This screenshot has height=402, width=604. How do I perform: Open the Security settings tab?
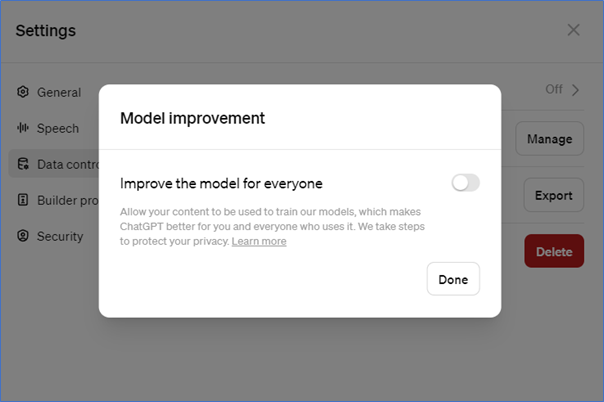coord(60,236)
